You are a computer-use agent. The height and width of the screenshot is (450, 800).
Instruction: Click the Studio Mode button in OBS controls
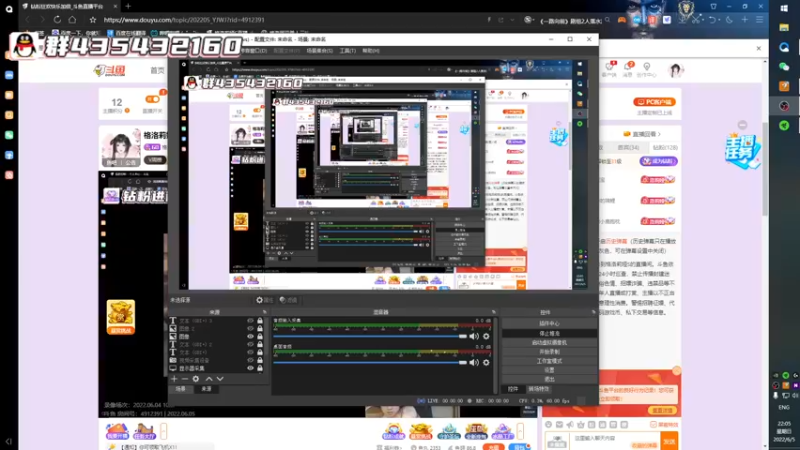(x=549, y=361)
